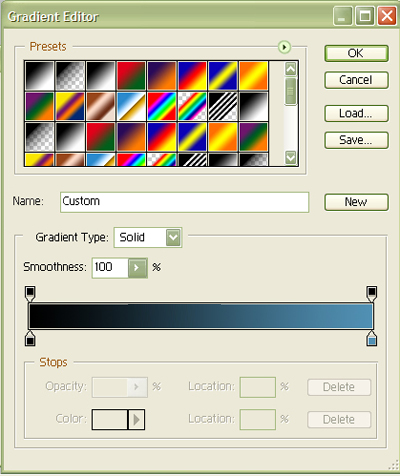Click the opacity Location percent field
Image resolution: width=400 pixels, height=476 pixels.
coord(258,387)
